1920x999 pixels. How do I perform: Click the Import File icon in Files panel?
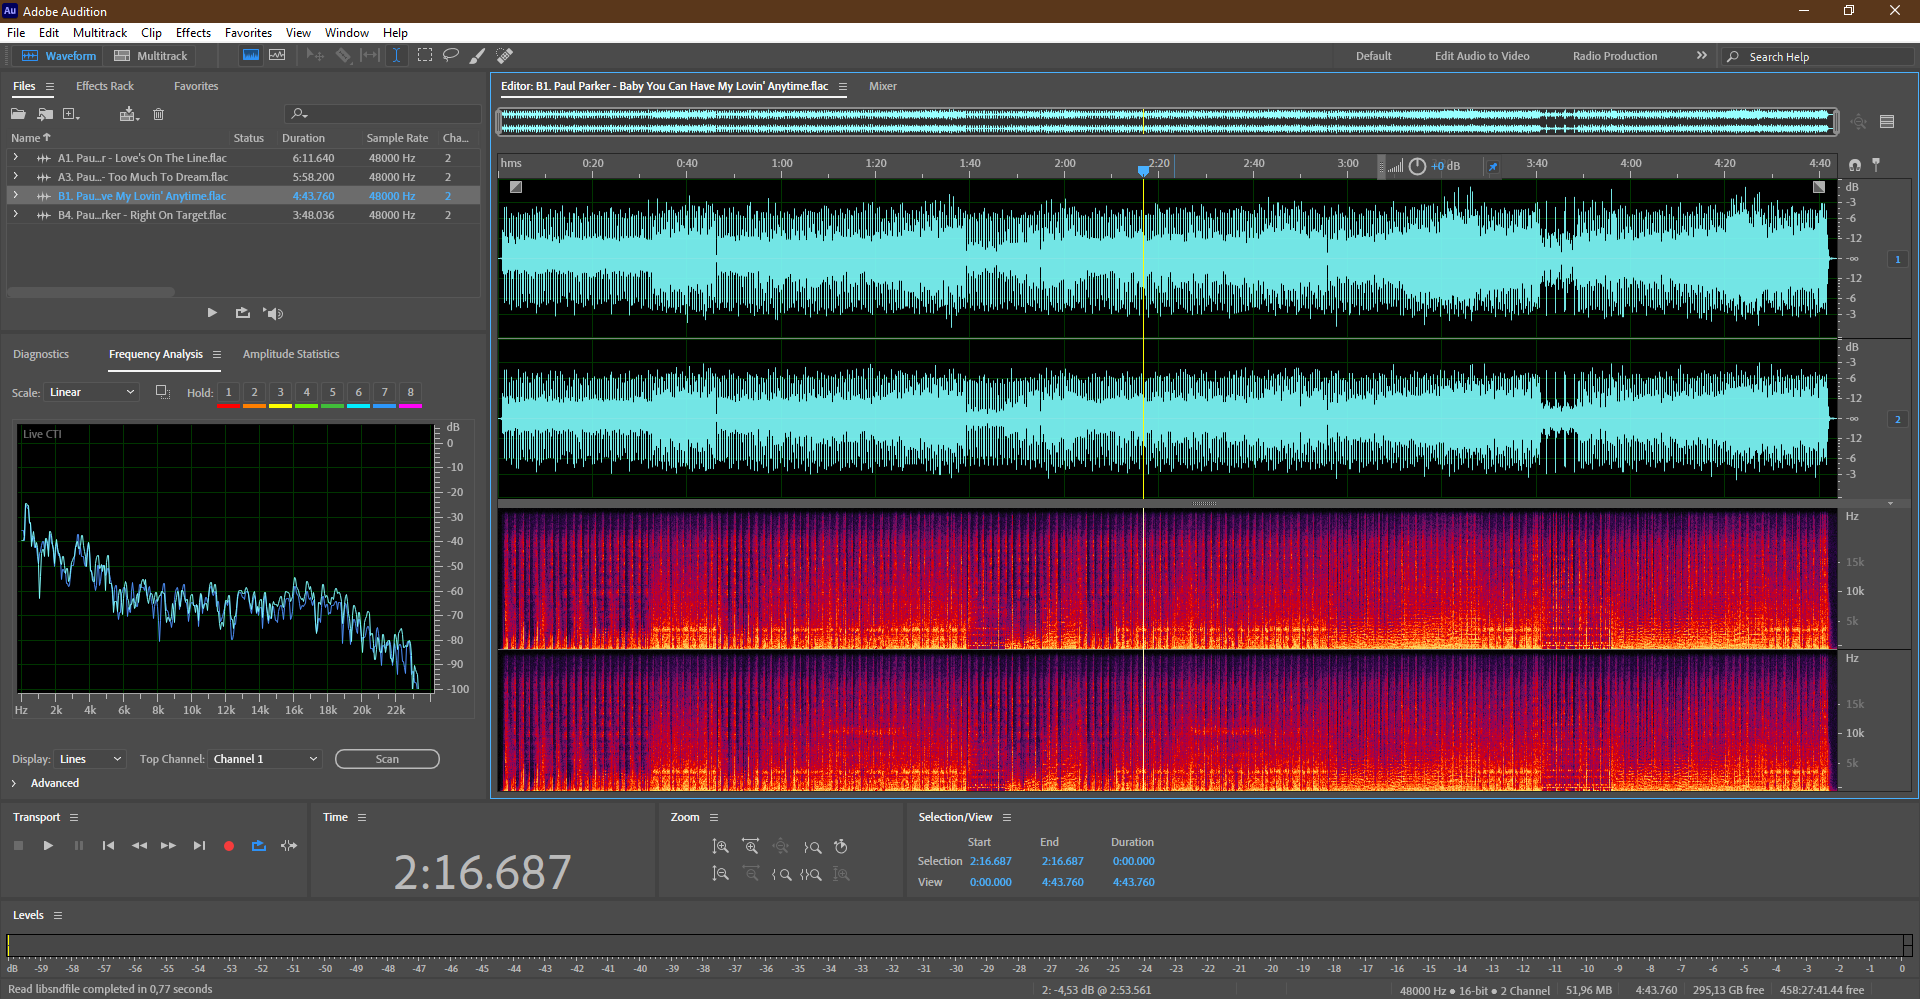(x=45, y=114)
